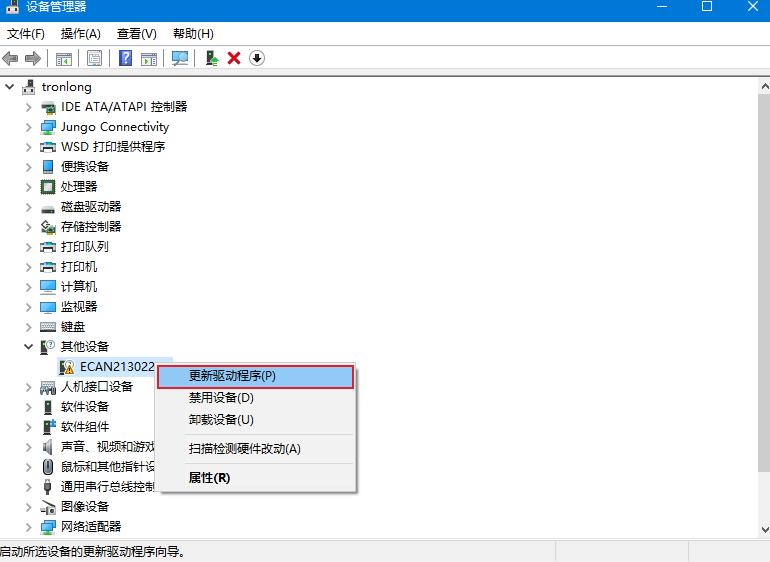Screen dimensions: 770x562
Task: Click the IDE ATA/ATAPI controller icon
Action: coord(48,107)
